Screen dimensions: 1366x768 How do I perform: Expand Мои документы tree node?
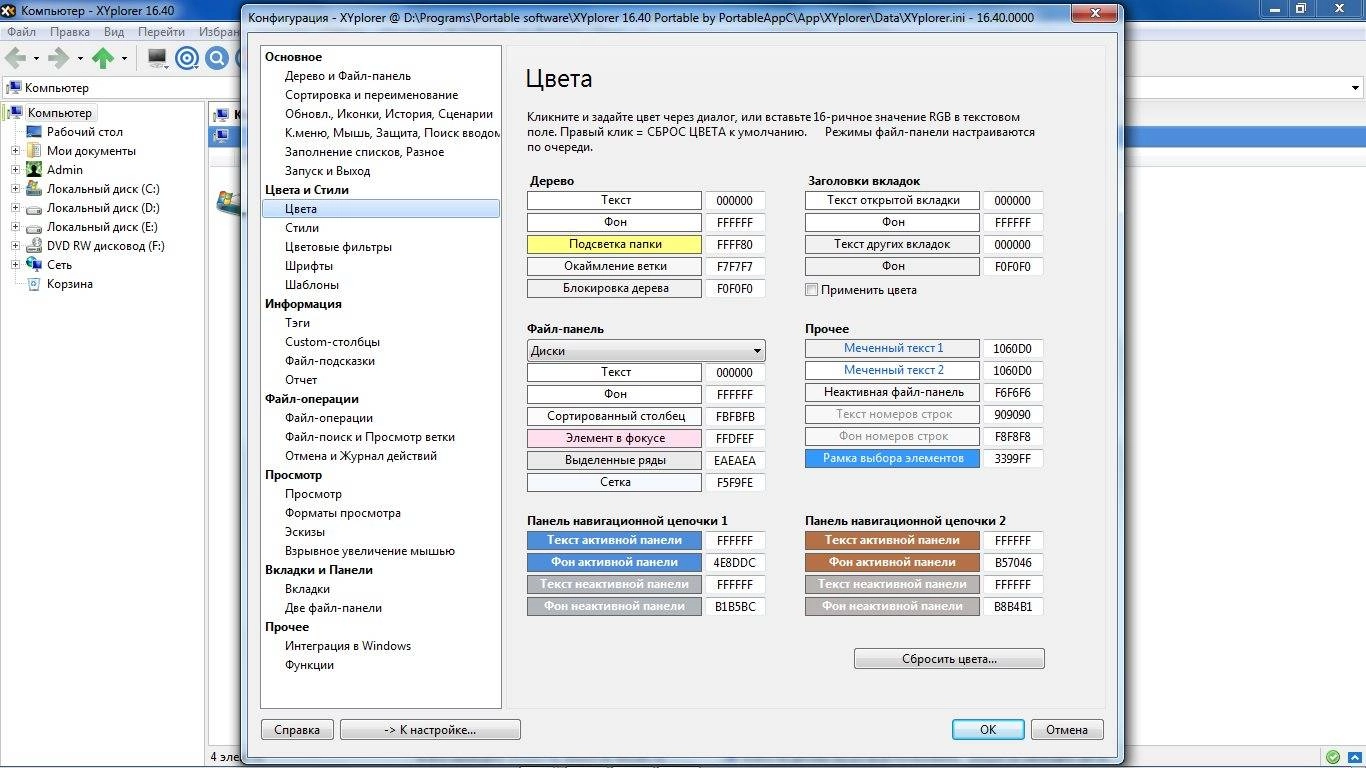click(15, 151)
